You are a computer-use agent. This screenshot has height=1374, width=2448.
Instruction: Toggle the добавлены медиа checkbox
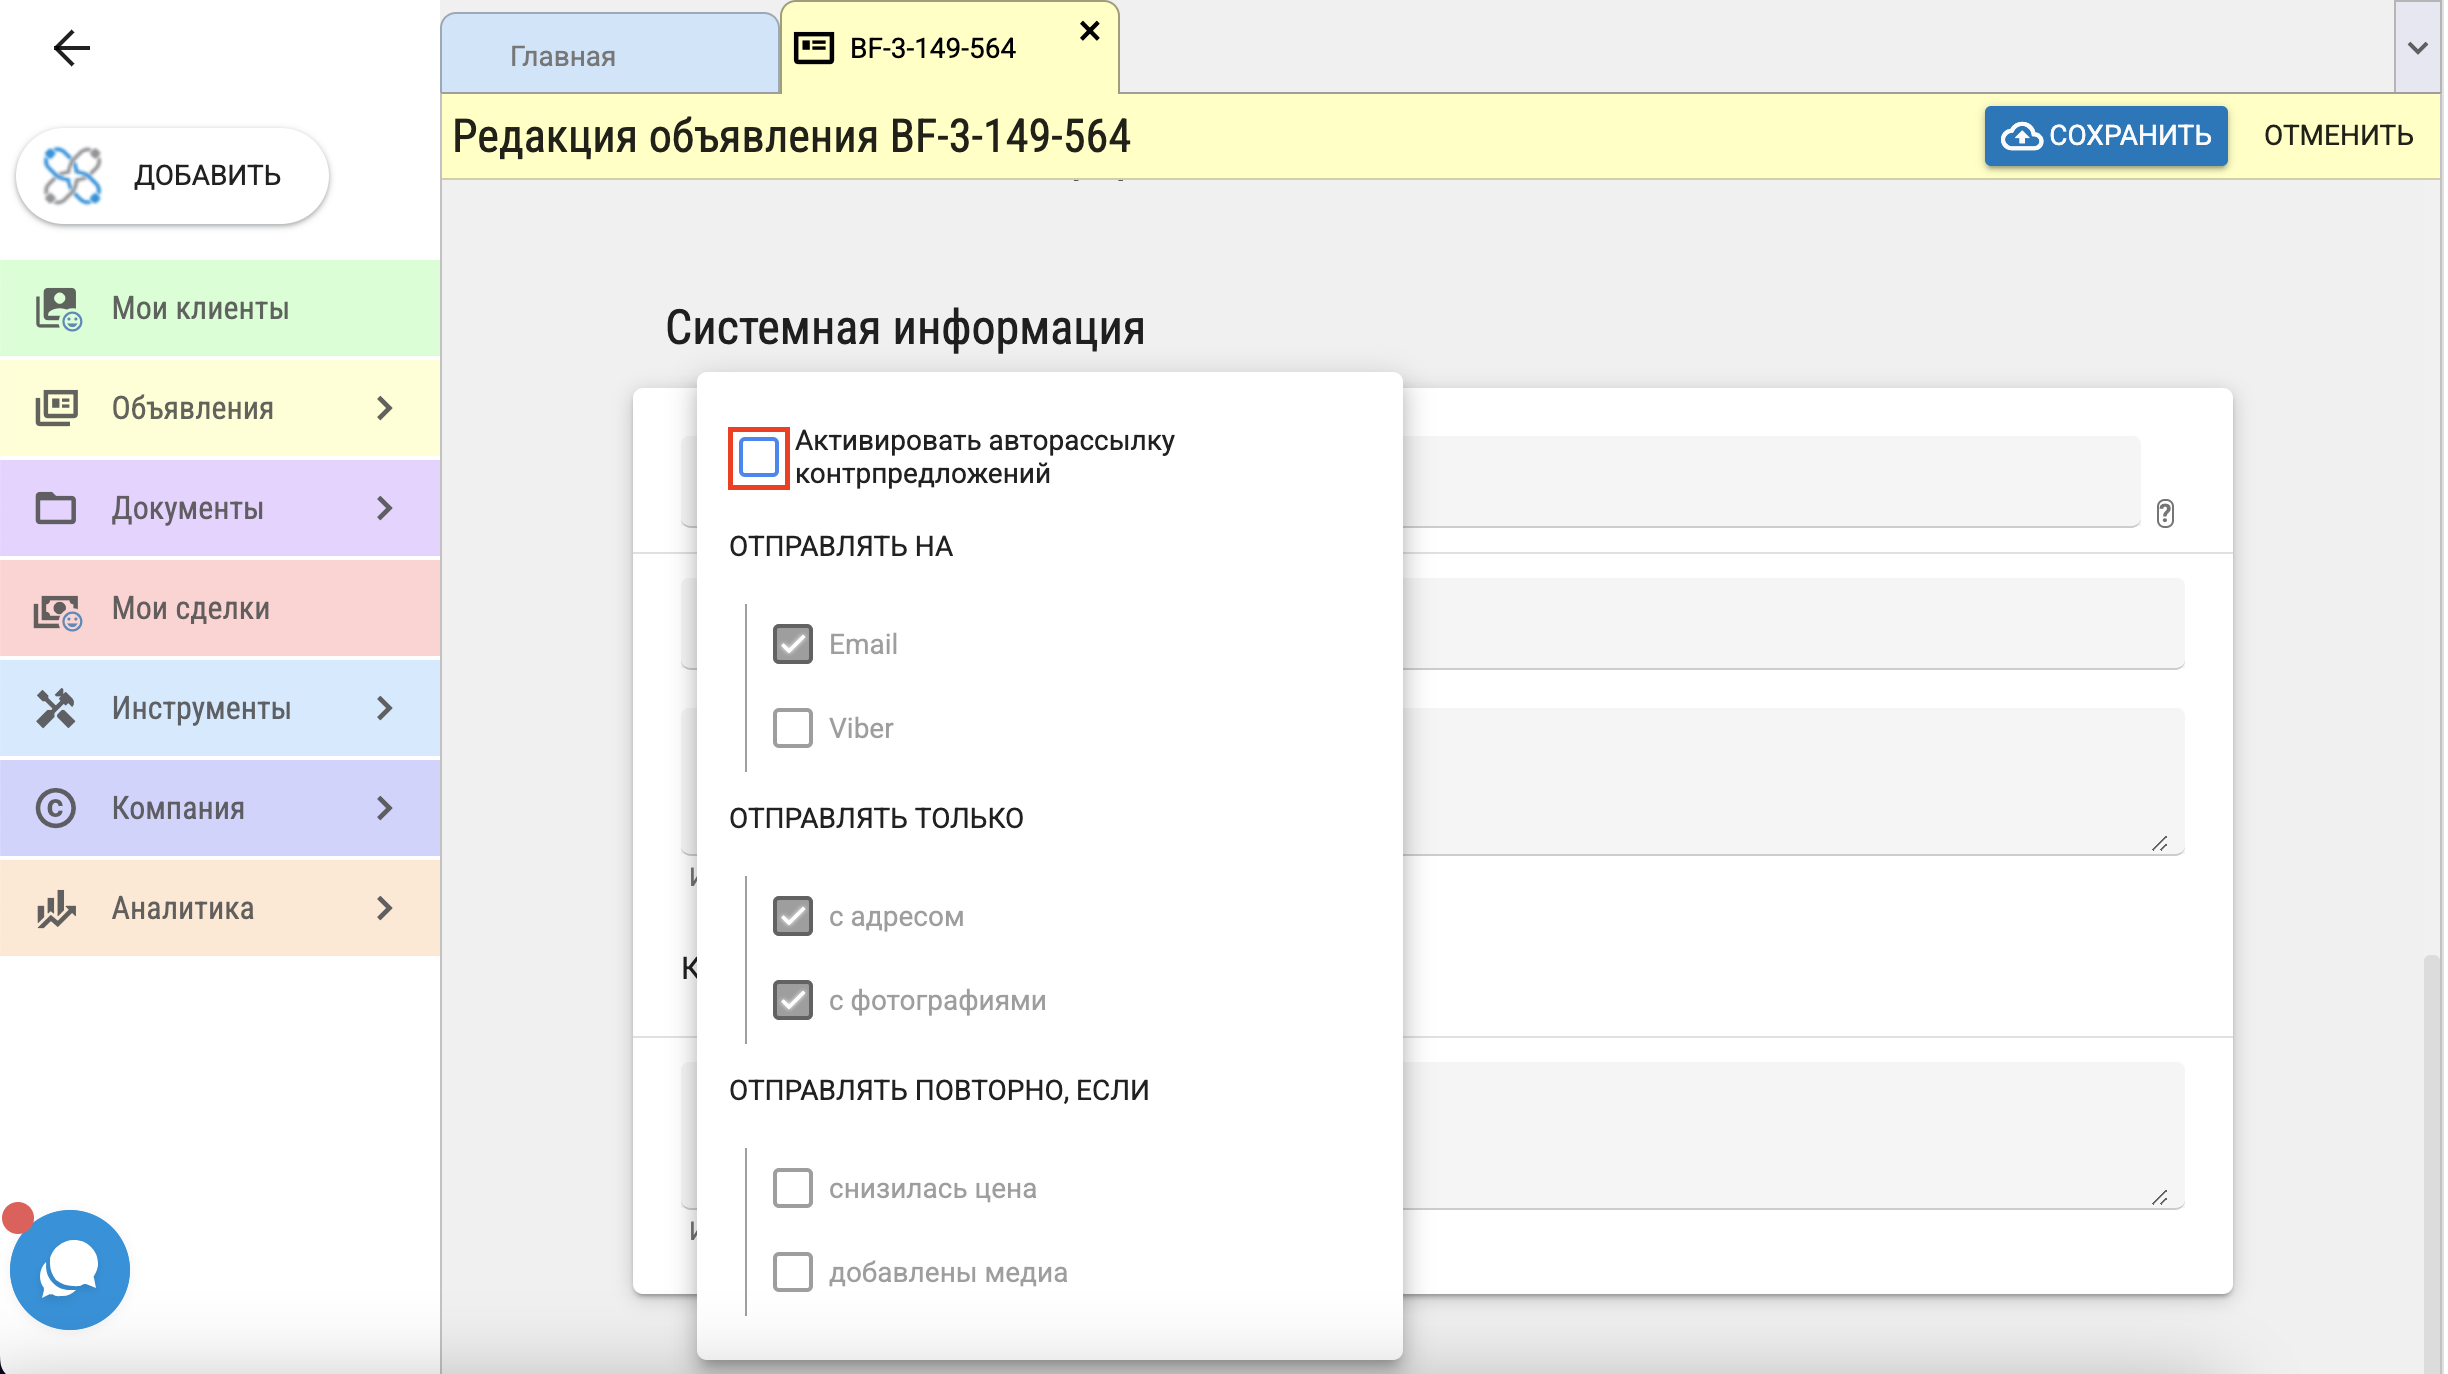(x=793, y=1272)
